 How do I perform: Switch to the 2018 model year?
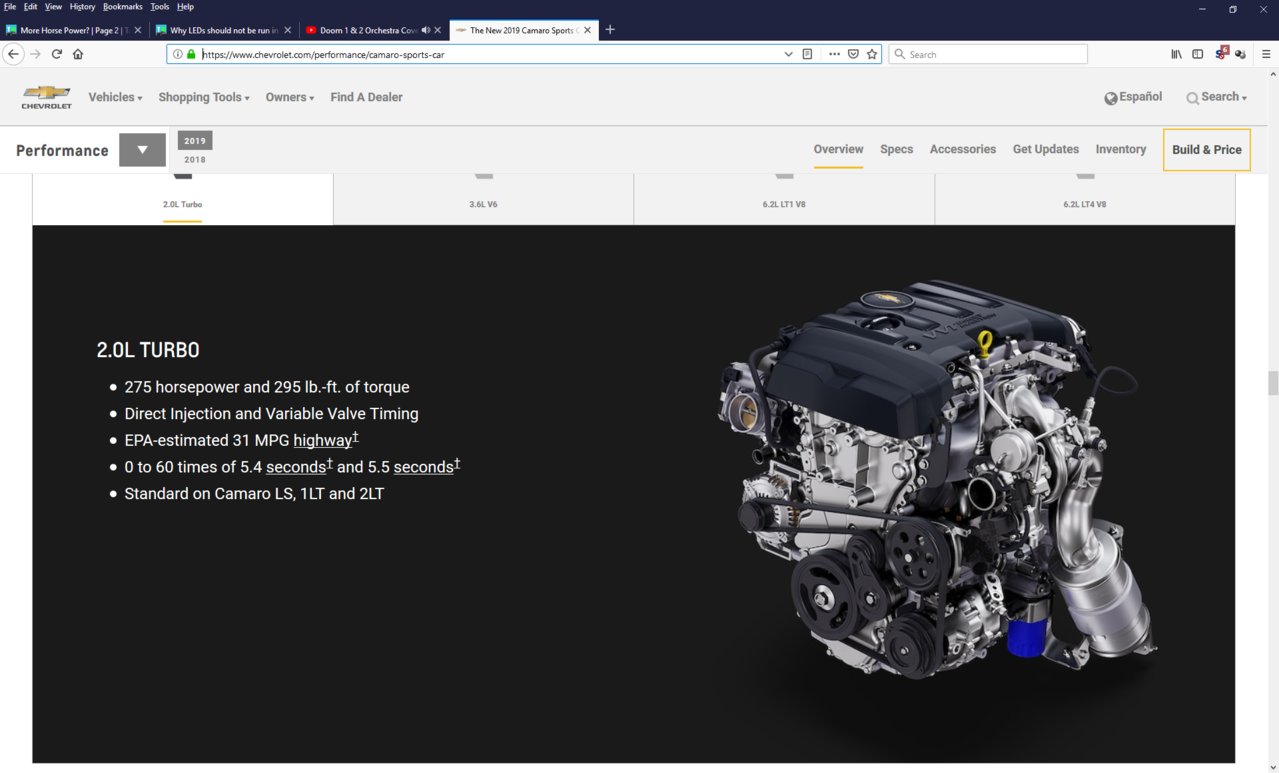point(195,160)
